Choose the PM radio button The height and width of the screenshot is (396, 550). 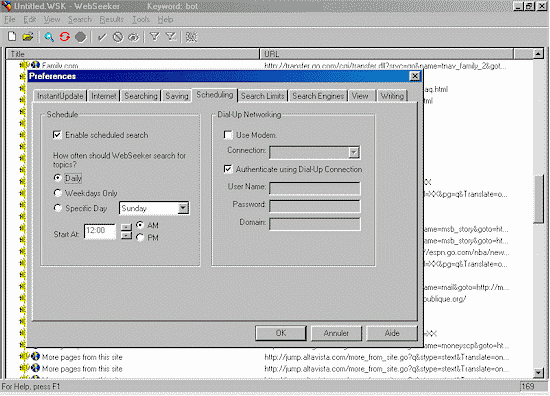[140, 237]
